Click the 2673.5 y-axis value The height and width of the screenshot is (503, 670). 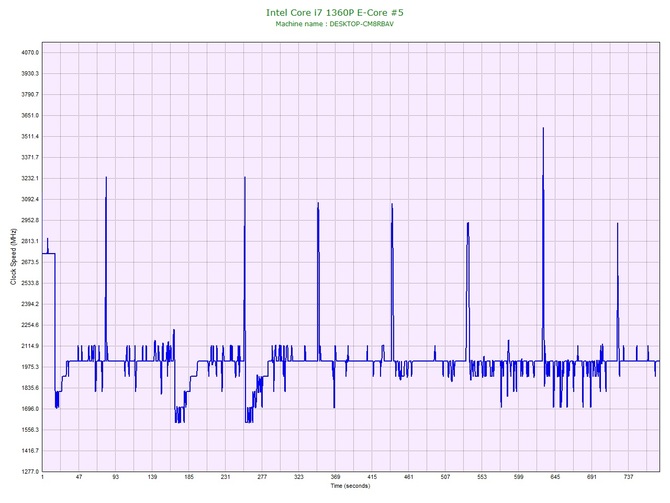(30, 262)
